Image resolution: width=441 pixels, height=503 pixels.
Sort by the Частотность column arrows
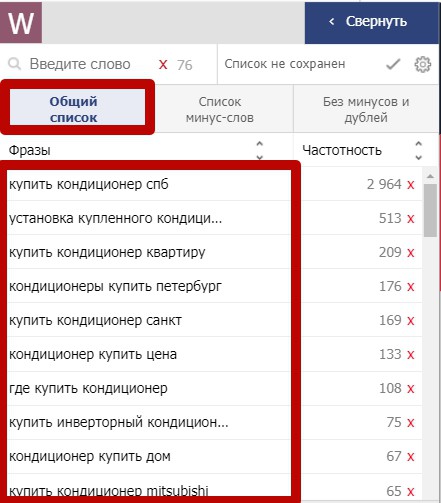tap(418, 150)
